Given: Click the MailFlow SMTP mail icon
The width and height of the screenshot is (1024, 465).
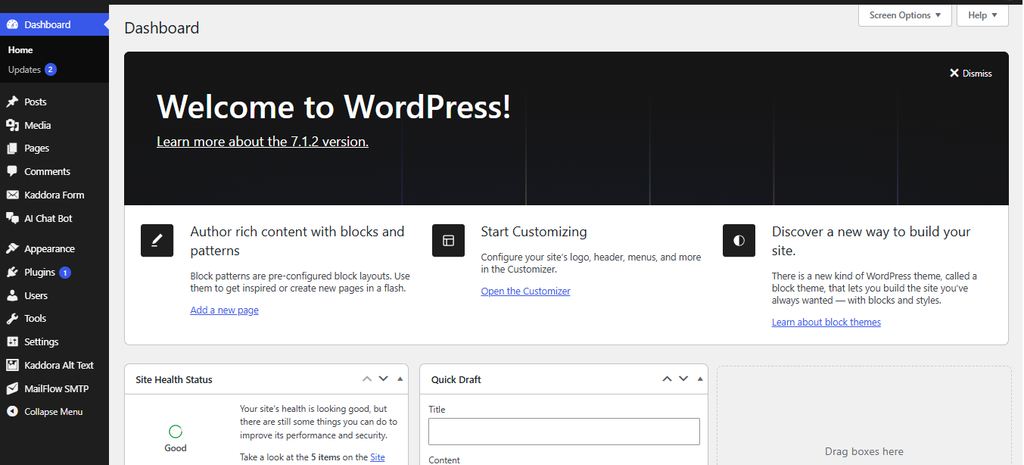Looking at the screenshot, I should click(12, 389).
